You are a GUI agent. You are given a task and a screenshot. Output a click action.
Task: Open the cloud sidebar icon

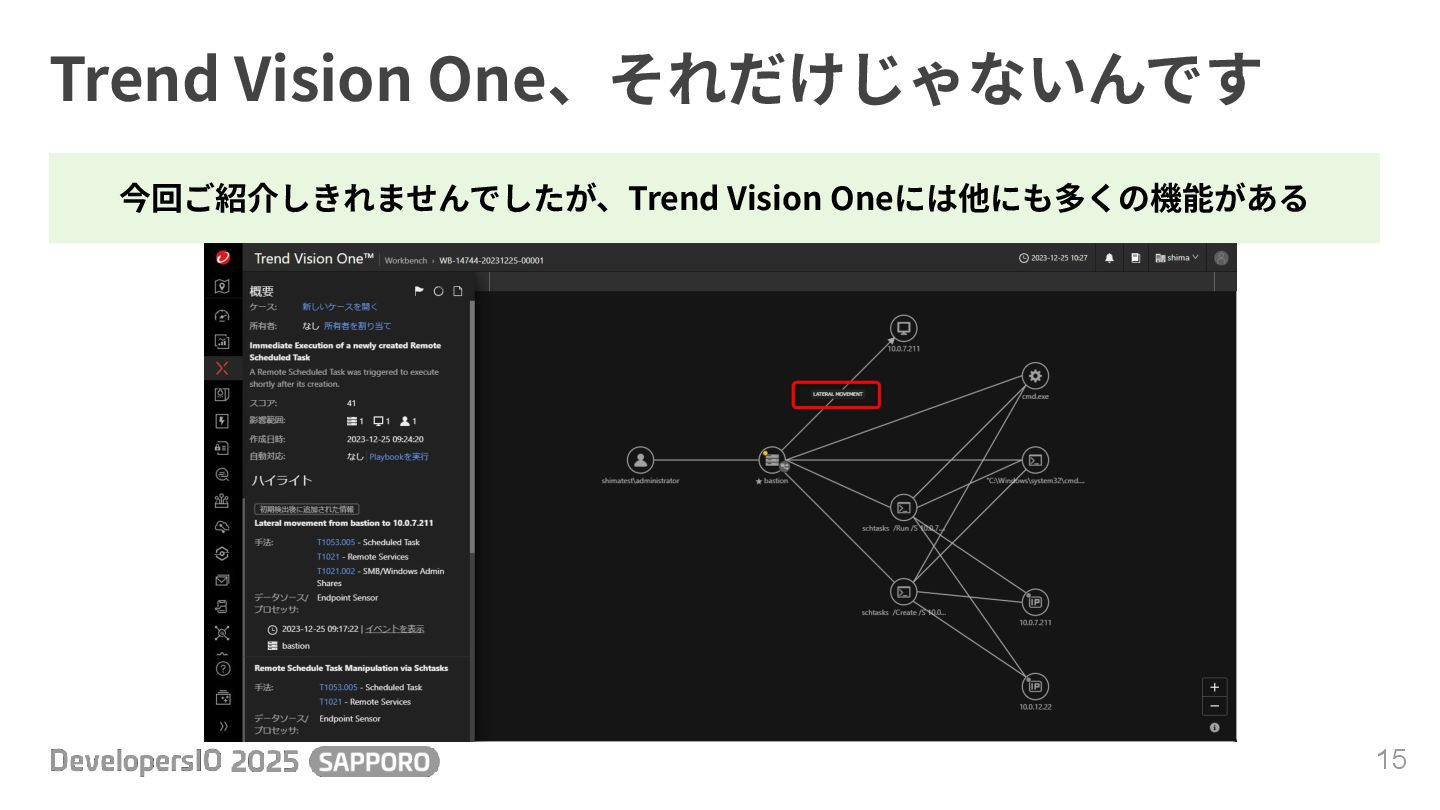[x=222, y=527]
